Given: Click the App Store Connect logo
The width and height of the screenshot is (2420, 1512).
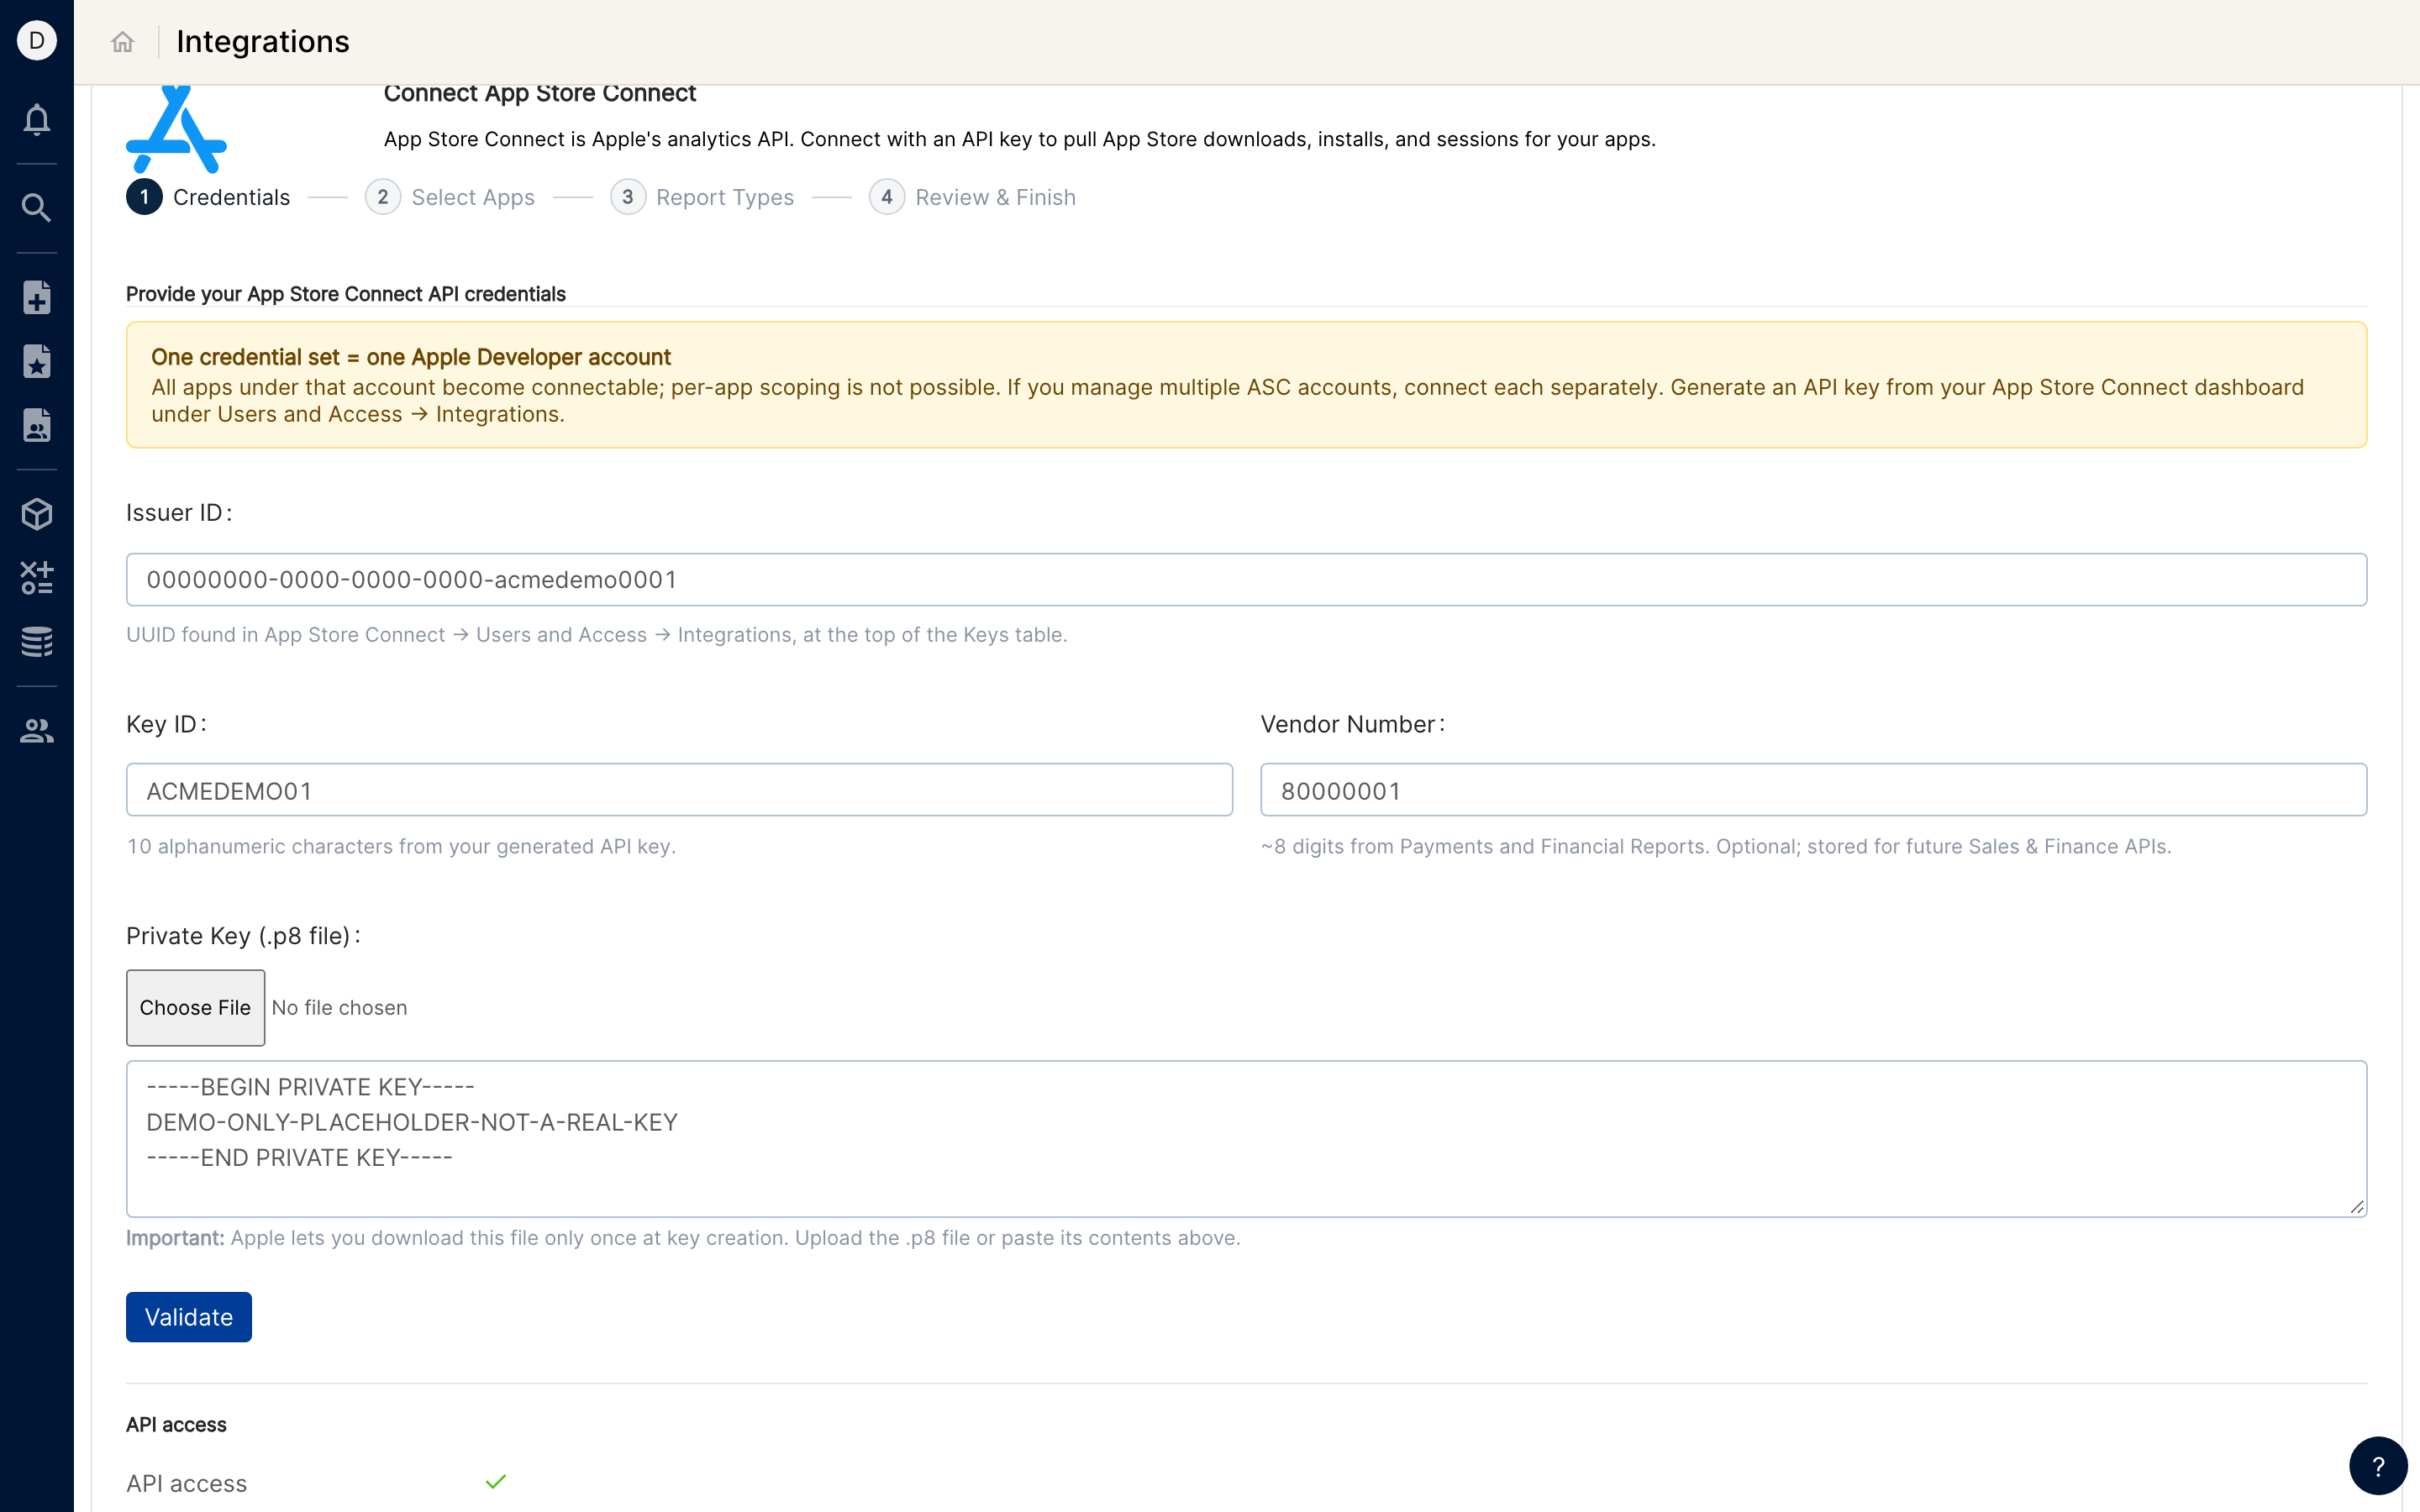Looking at the screenshot, I should click(x=176, y=130).
